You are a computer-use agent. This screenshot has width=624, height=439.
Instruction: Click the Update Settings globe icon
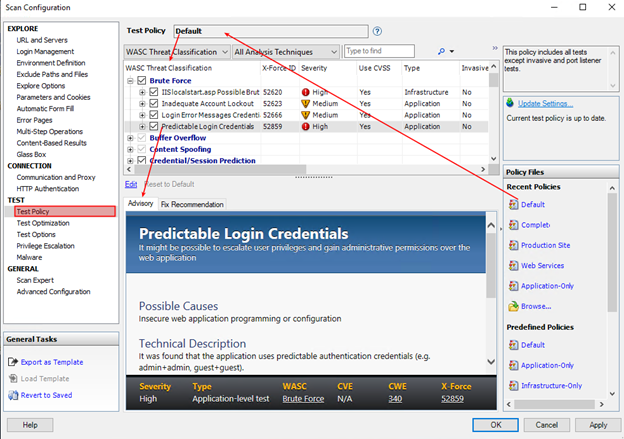point(510,103)
